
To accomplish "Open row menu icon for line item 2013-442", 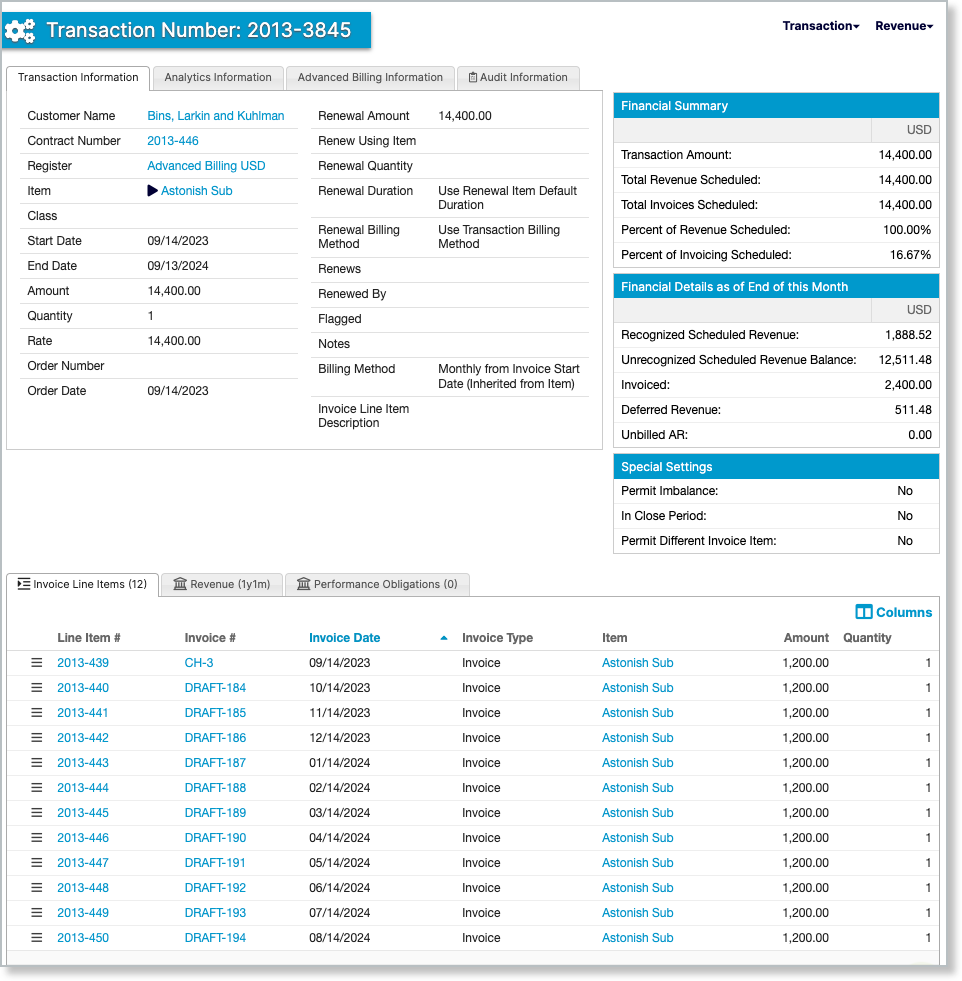I will pos(36,738).
